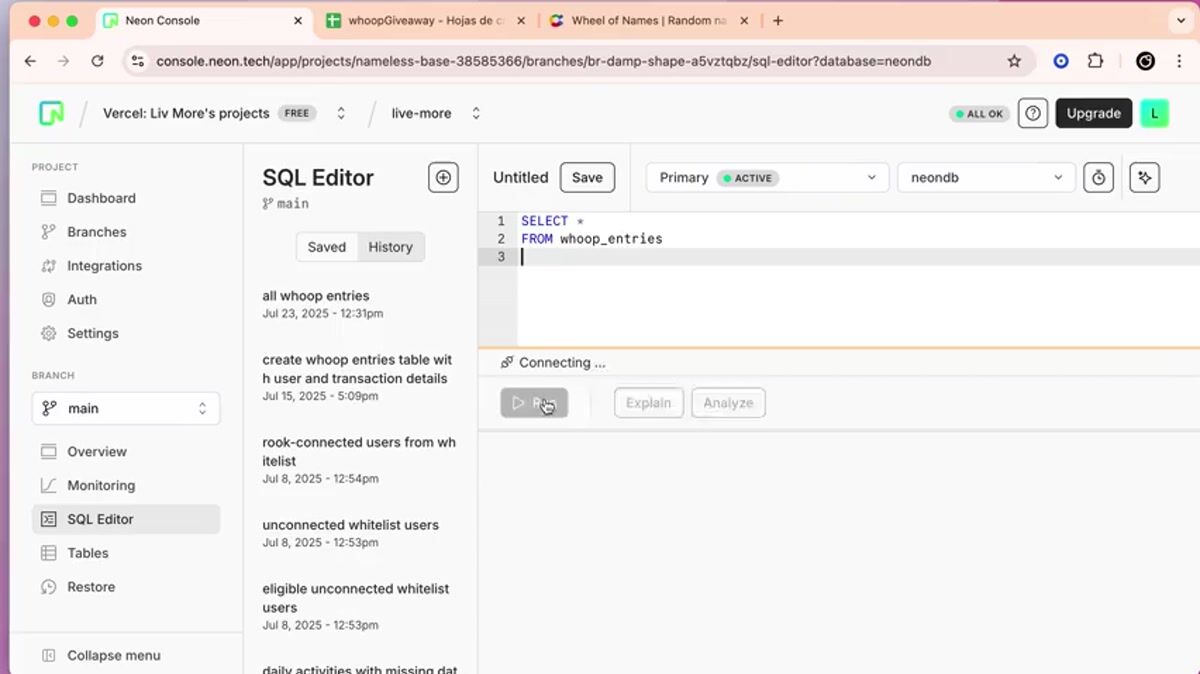Click the Analyze button
This screenshot has width=1200, height=674.
click(728, 403)
